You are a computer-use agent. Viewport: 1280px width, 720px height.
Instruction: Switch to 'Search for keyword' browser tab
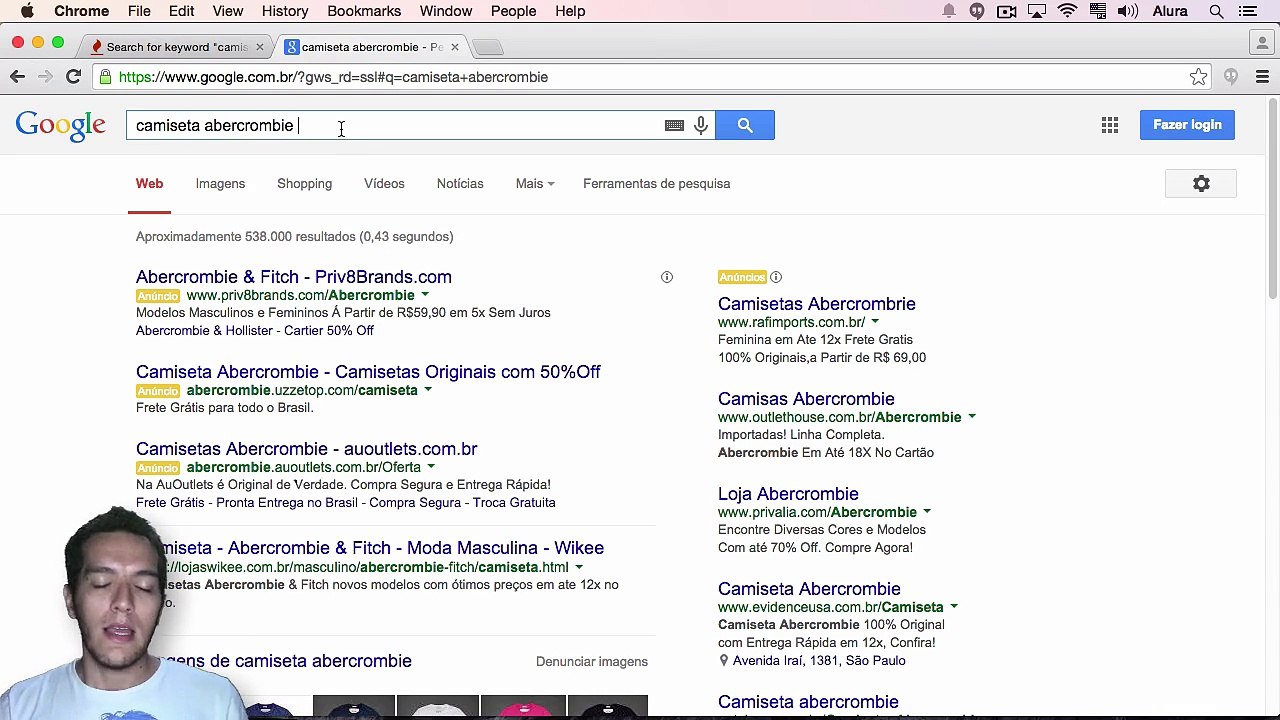tap(177, 47)
